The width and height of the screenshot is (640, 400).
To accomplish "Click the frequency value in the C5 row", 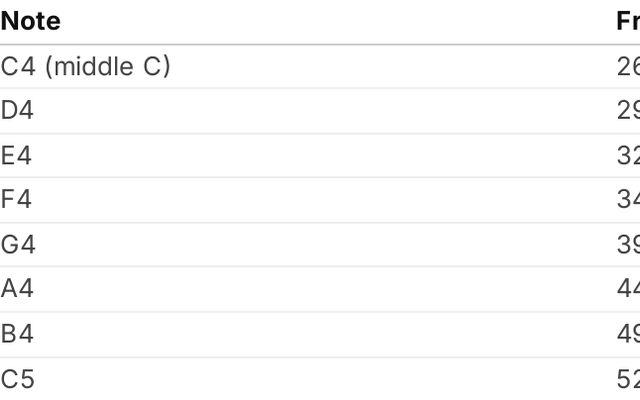I will point(629,379).
